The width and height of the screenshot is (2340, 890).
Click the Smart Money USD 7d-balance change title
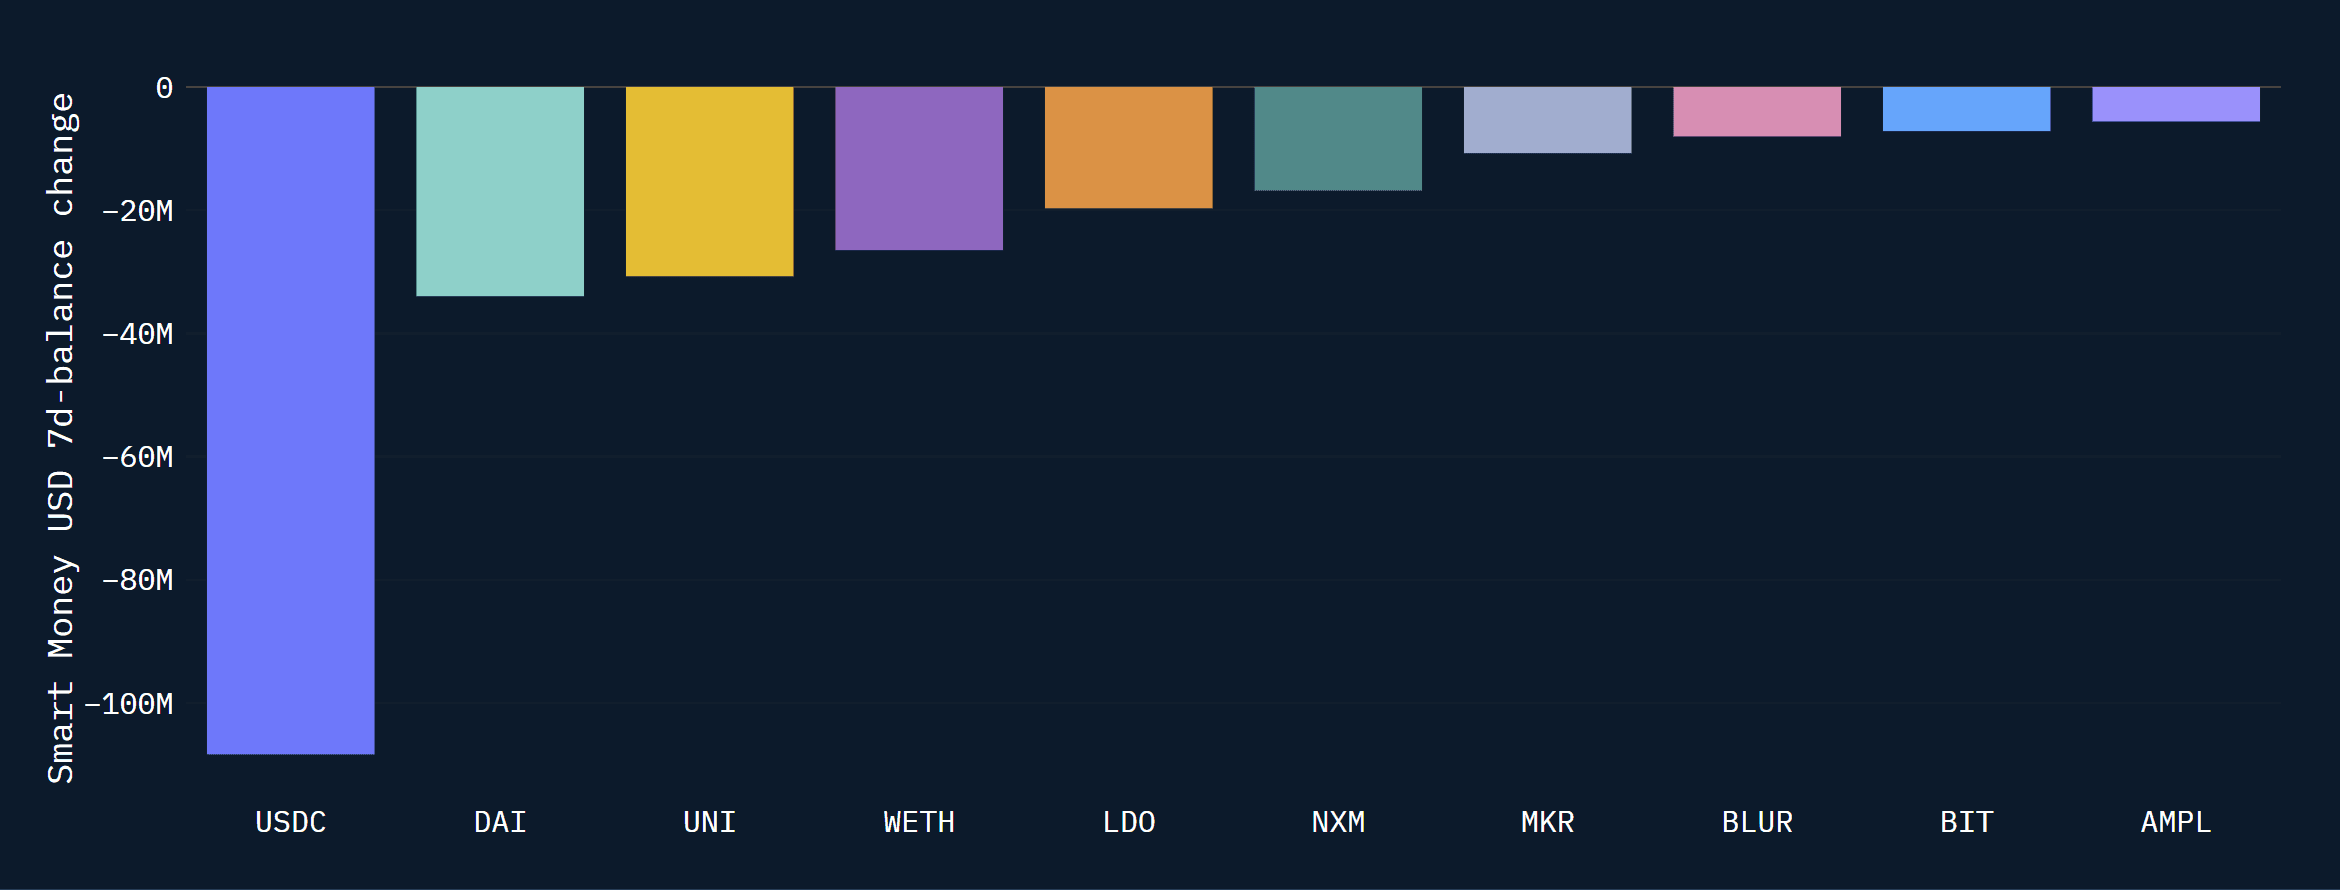(x=61, y=438)
